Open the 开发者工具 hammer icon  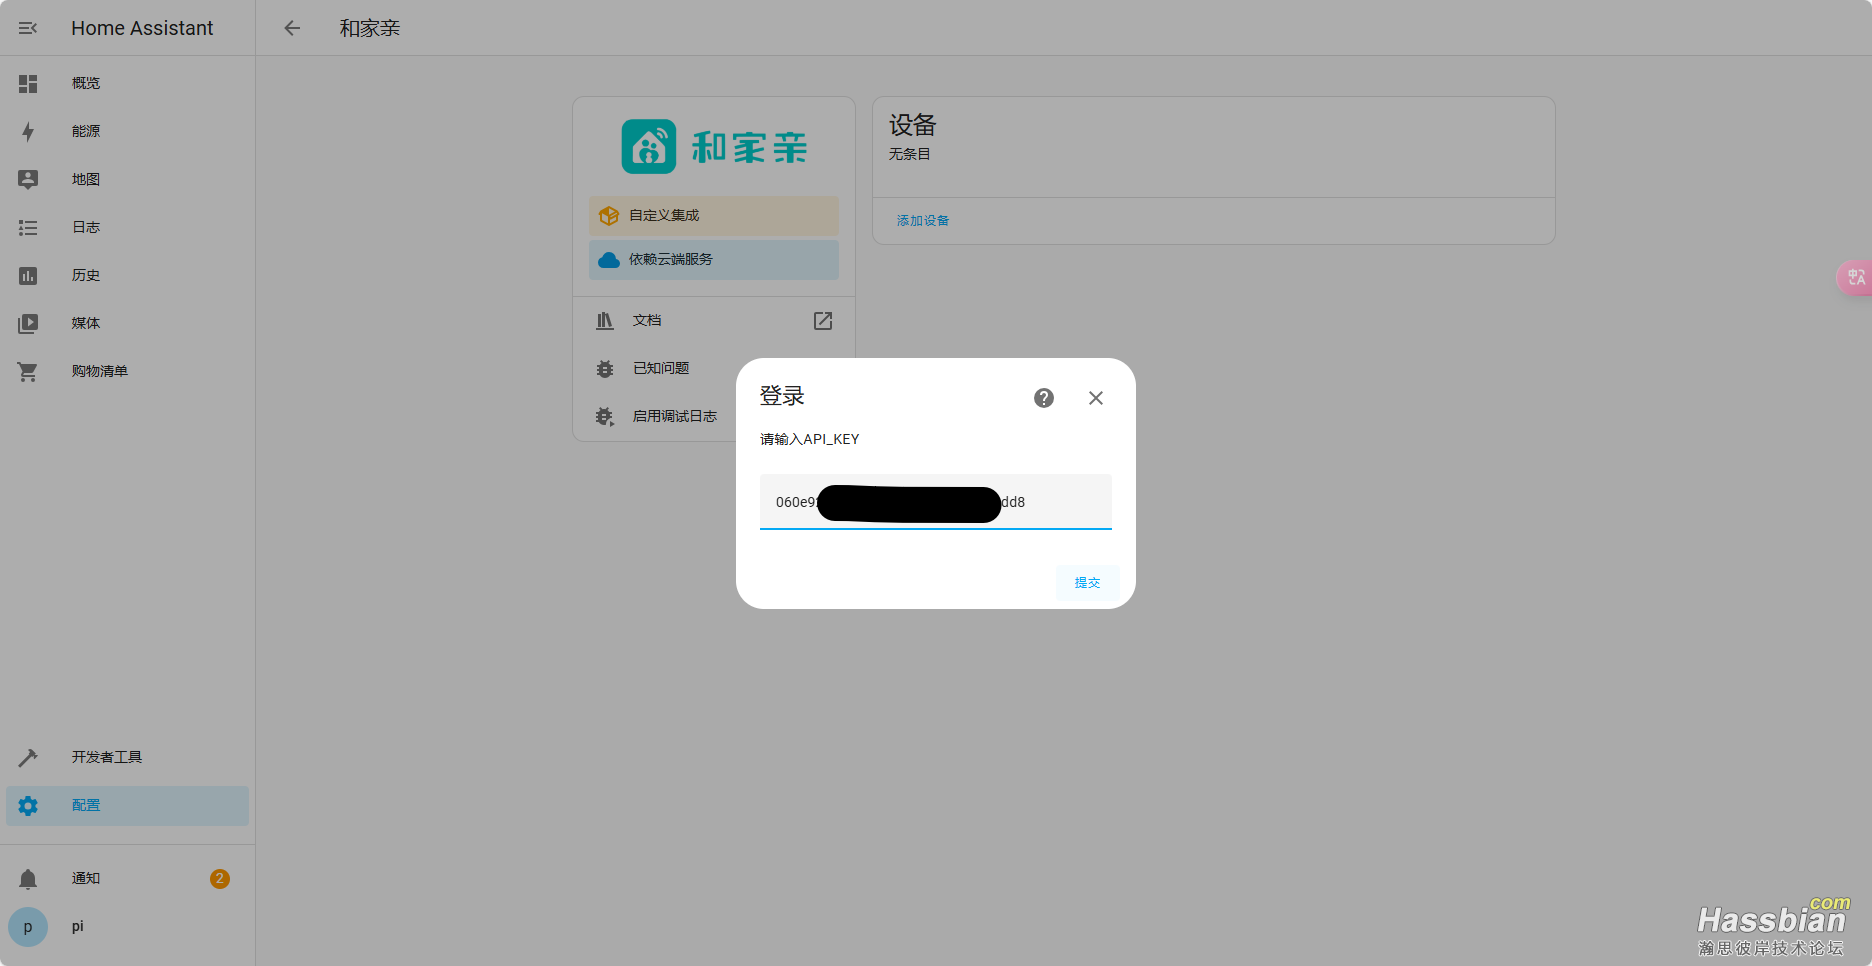pos(28,758)
